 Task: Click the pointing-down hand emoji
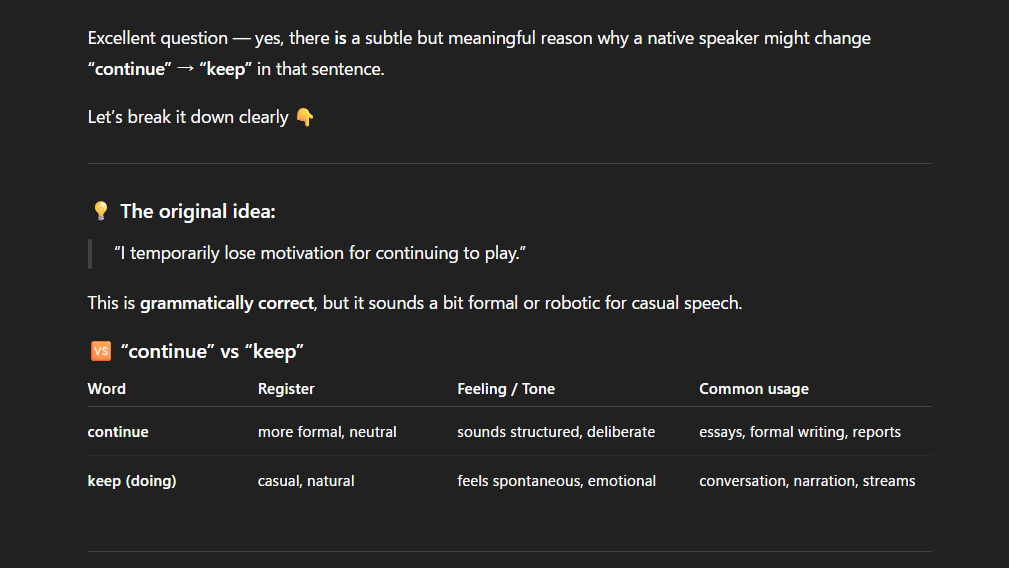pyautogui.click(x=305, y=117)
